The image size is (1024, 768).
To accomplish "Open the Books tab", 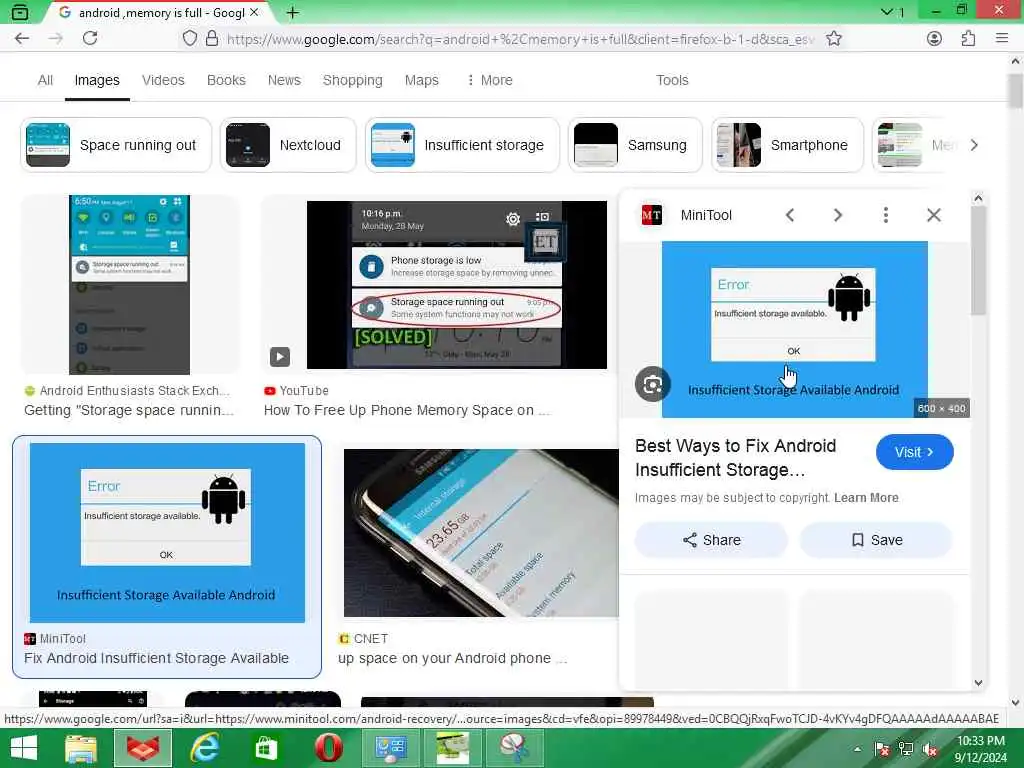I will [x=226, y=80].
